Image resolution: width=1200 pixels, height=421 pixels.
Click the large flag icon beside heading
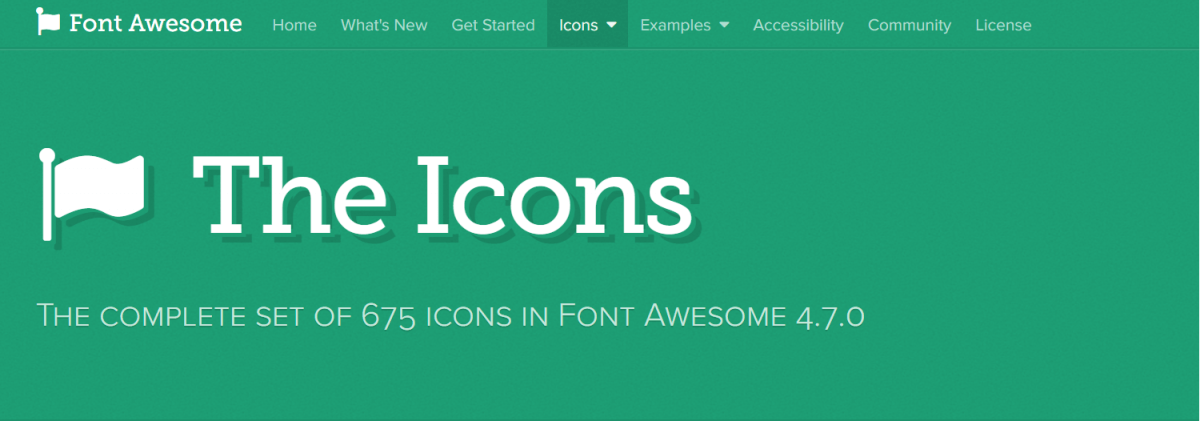pyautogui.click(x=91, y=195)
